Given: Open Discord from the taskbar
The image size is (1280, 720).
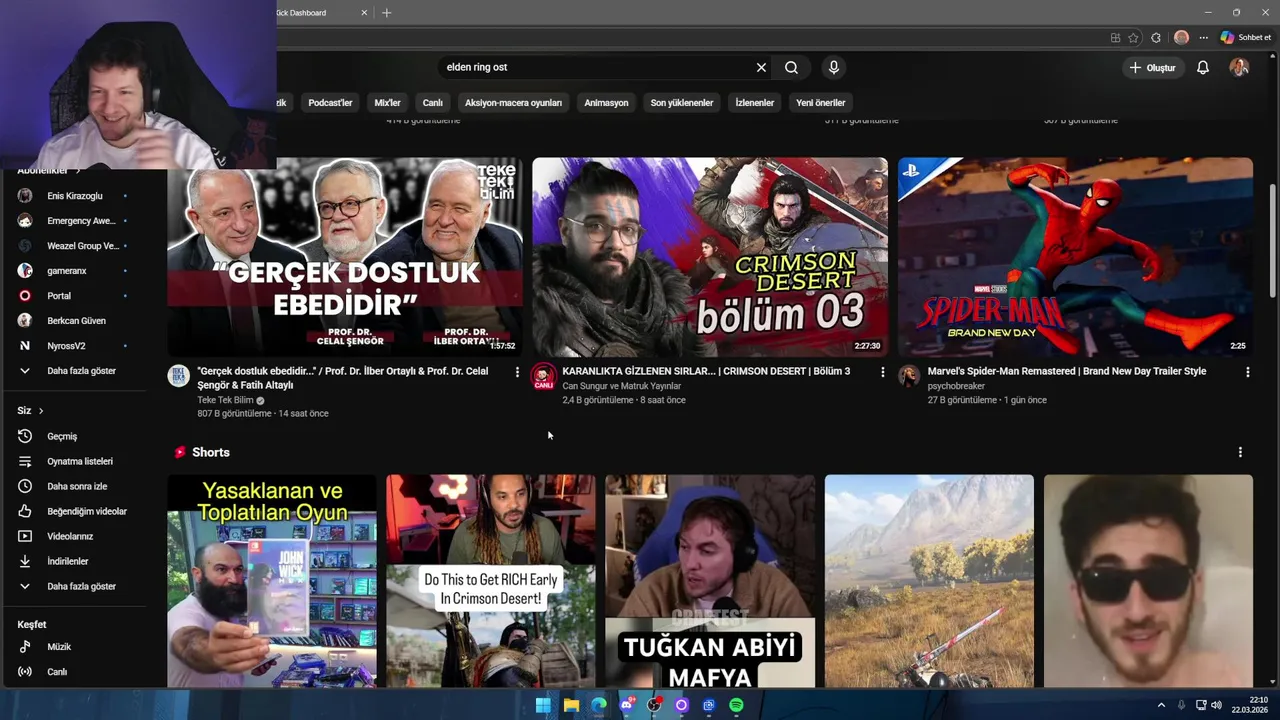Looking at the screenshot, I should point(627,705).
